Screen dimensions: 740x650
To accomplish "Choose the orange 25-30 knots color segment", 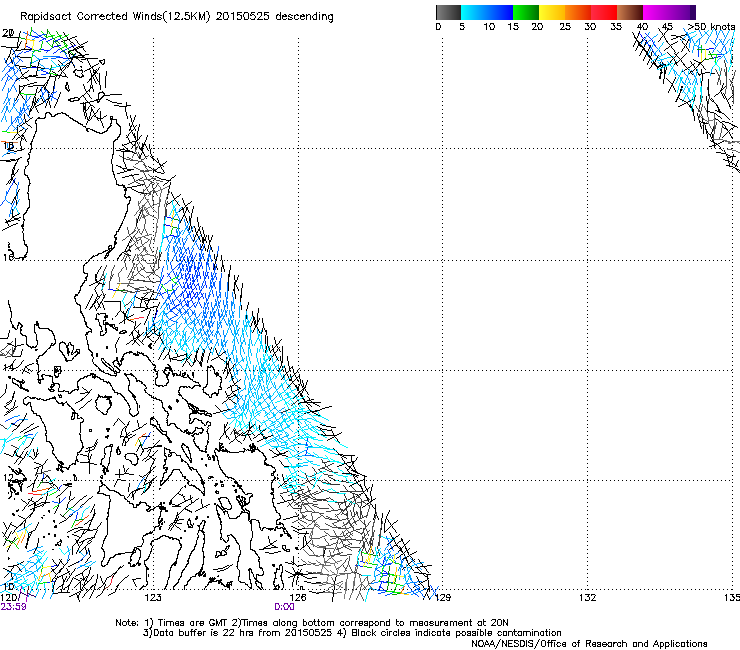I will point(578,12).
